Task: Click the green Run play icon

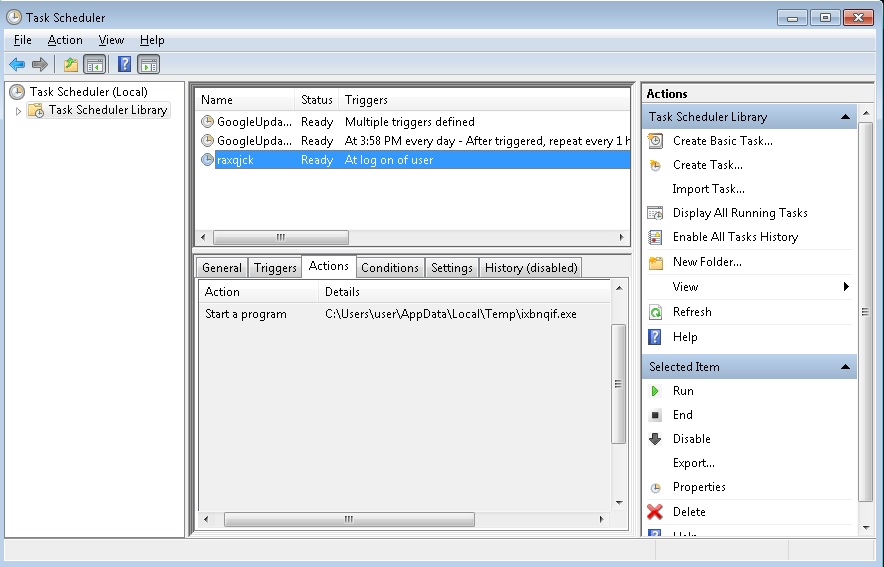Action: 655,391
